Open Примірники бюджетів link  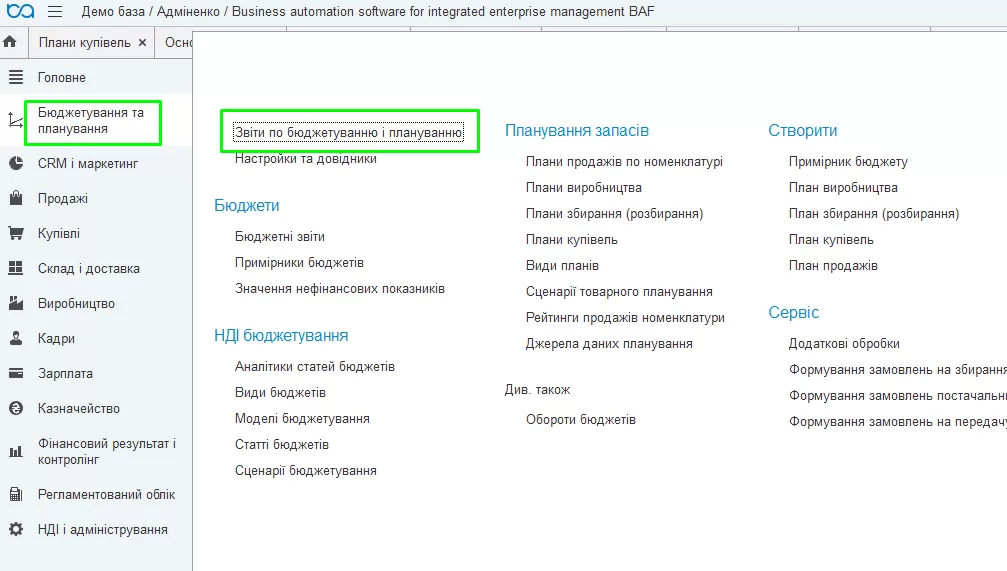299,263
